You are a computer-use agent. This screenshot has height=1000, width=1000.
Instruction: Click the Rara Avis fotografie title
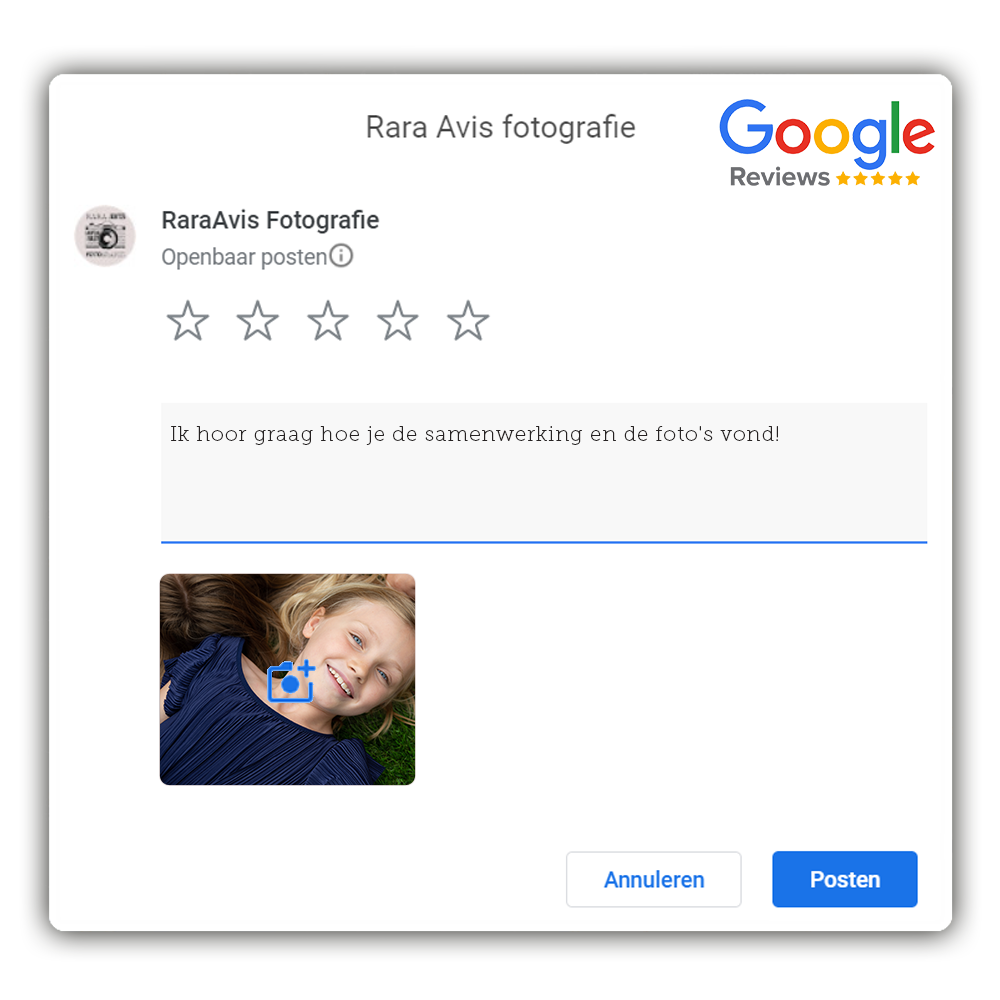501,127
